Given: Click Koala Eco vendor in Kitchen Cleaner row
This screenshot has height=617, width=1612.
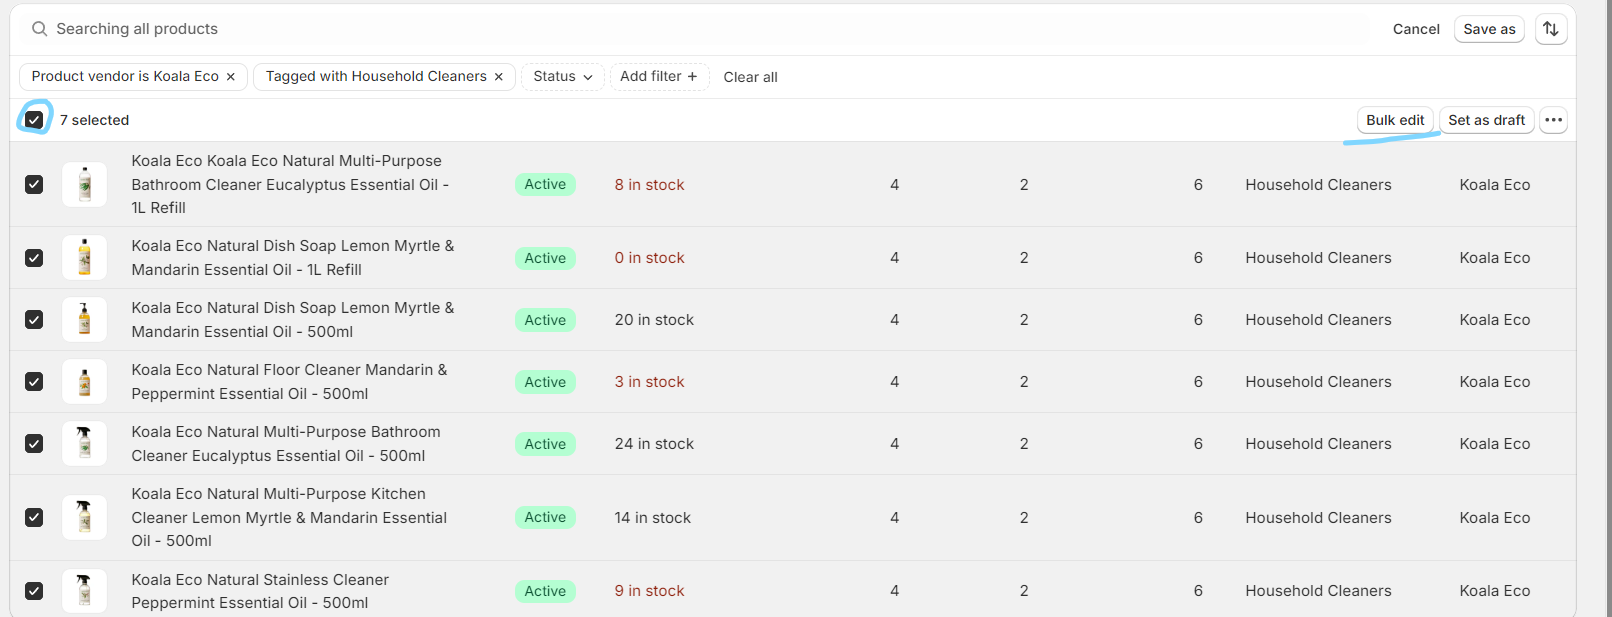Looking at the screenshot, I should pos(1494,518).
